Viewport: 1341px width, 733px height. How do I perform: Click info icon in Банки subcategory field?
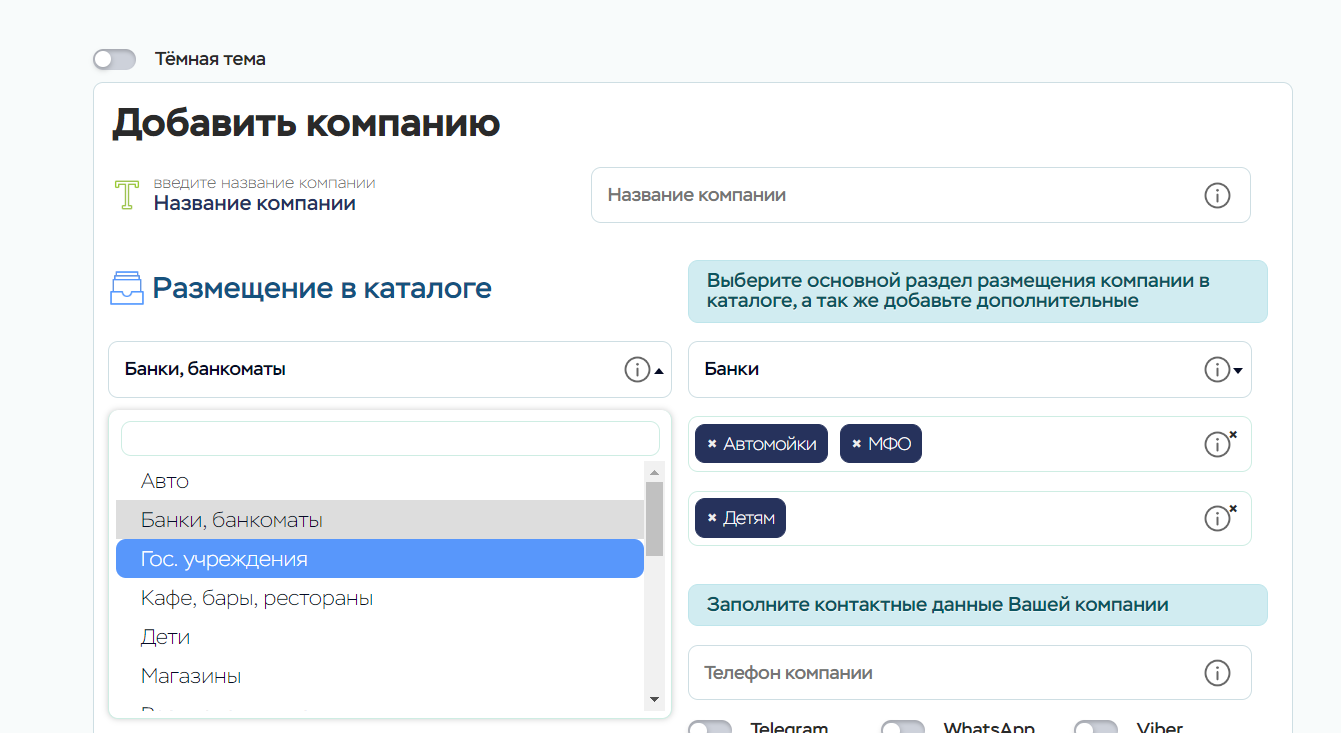point(1215,370)
